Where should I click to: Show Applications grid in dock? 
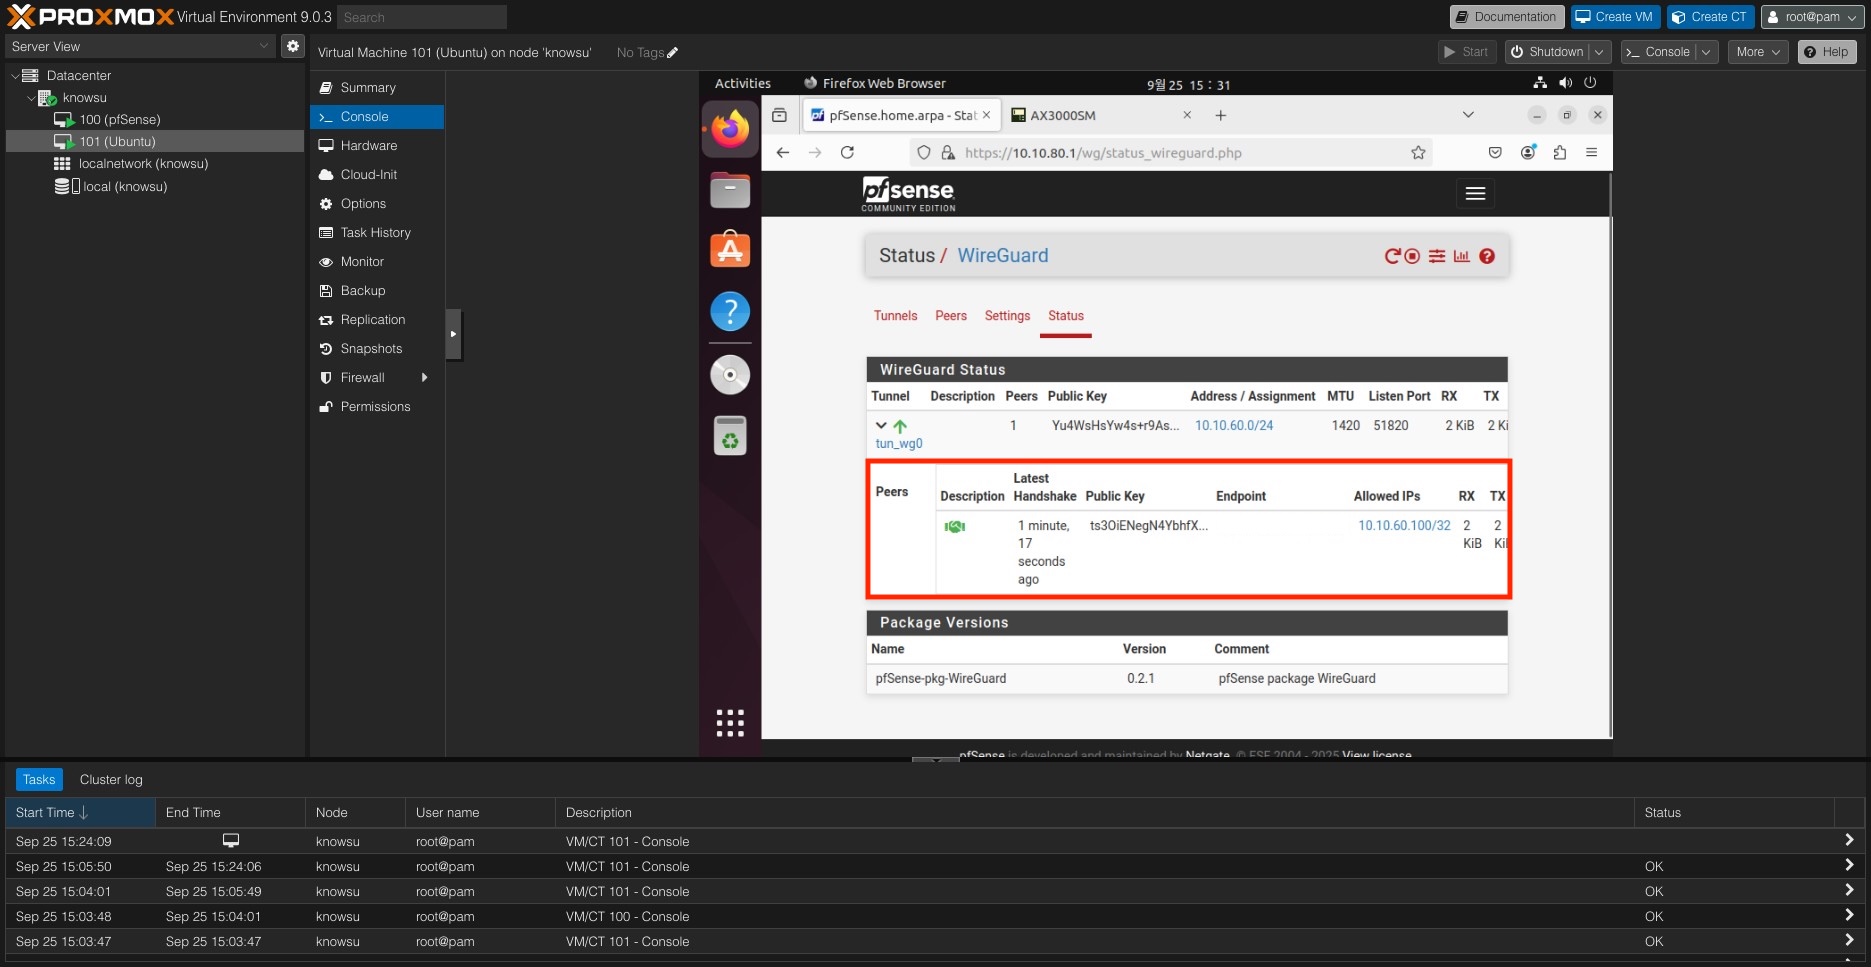[730, 722]
